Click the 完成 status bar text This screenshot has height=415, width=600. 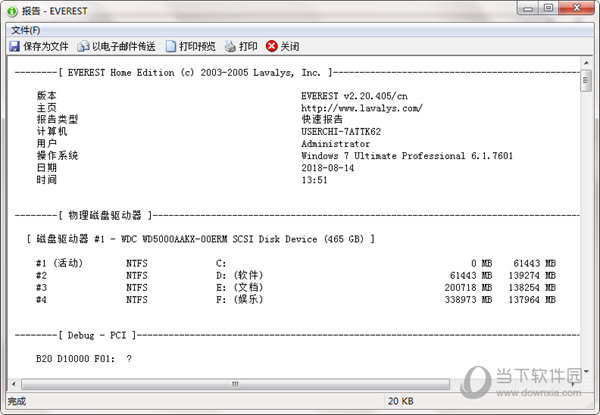coord(17,401)
